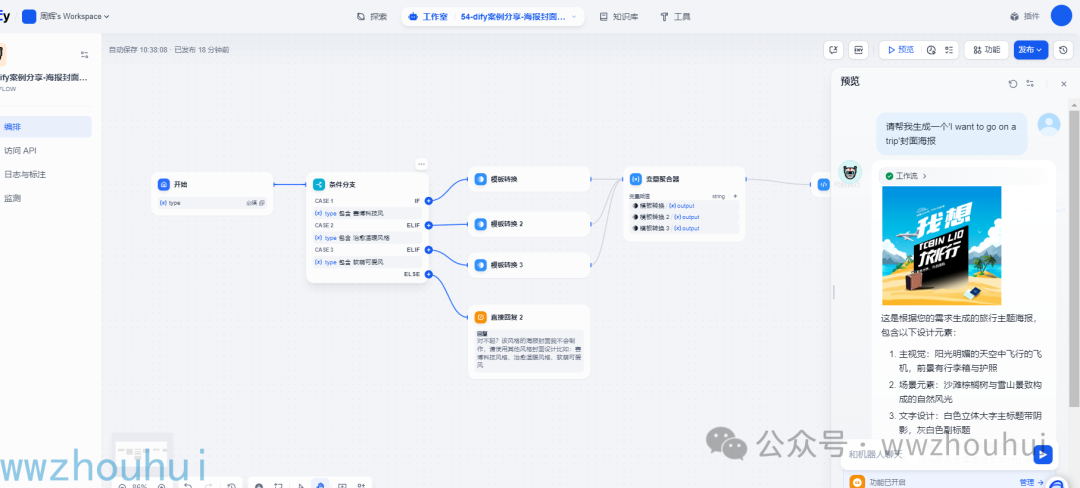Screen dimensions: 1080x488
Task: Open the ENV environment variables button
Action: (858, 50)
